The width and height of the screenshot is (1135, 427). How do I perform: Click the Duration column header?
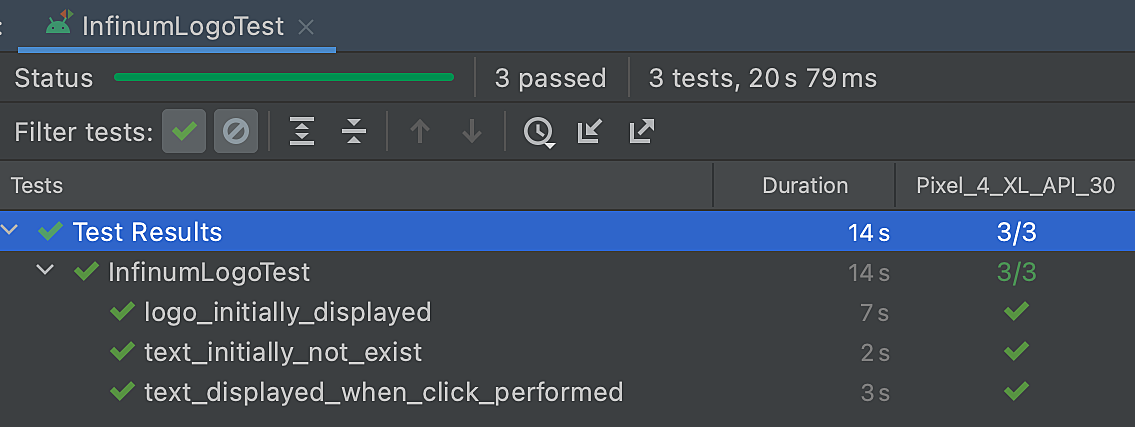804,185
